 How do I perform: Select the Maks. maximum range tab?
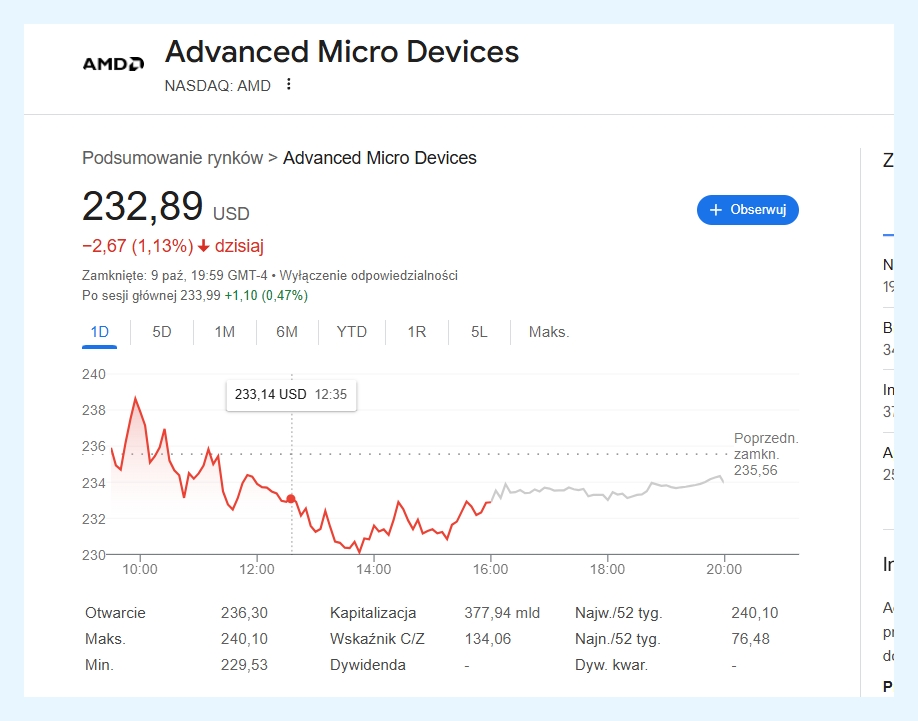tap(549, 332)
